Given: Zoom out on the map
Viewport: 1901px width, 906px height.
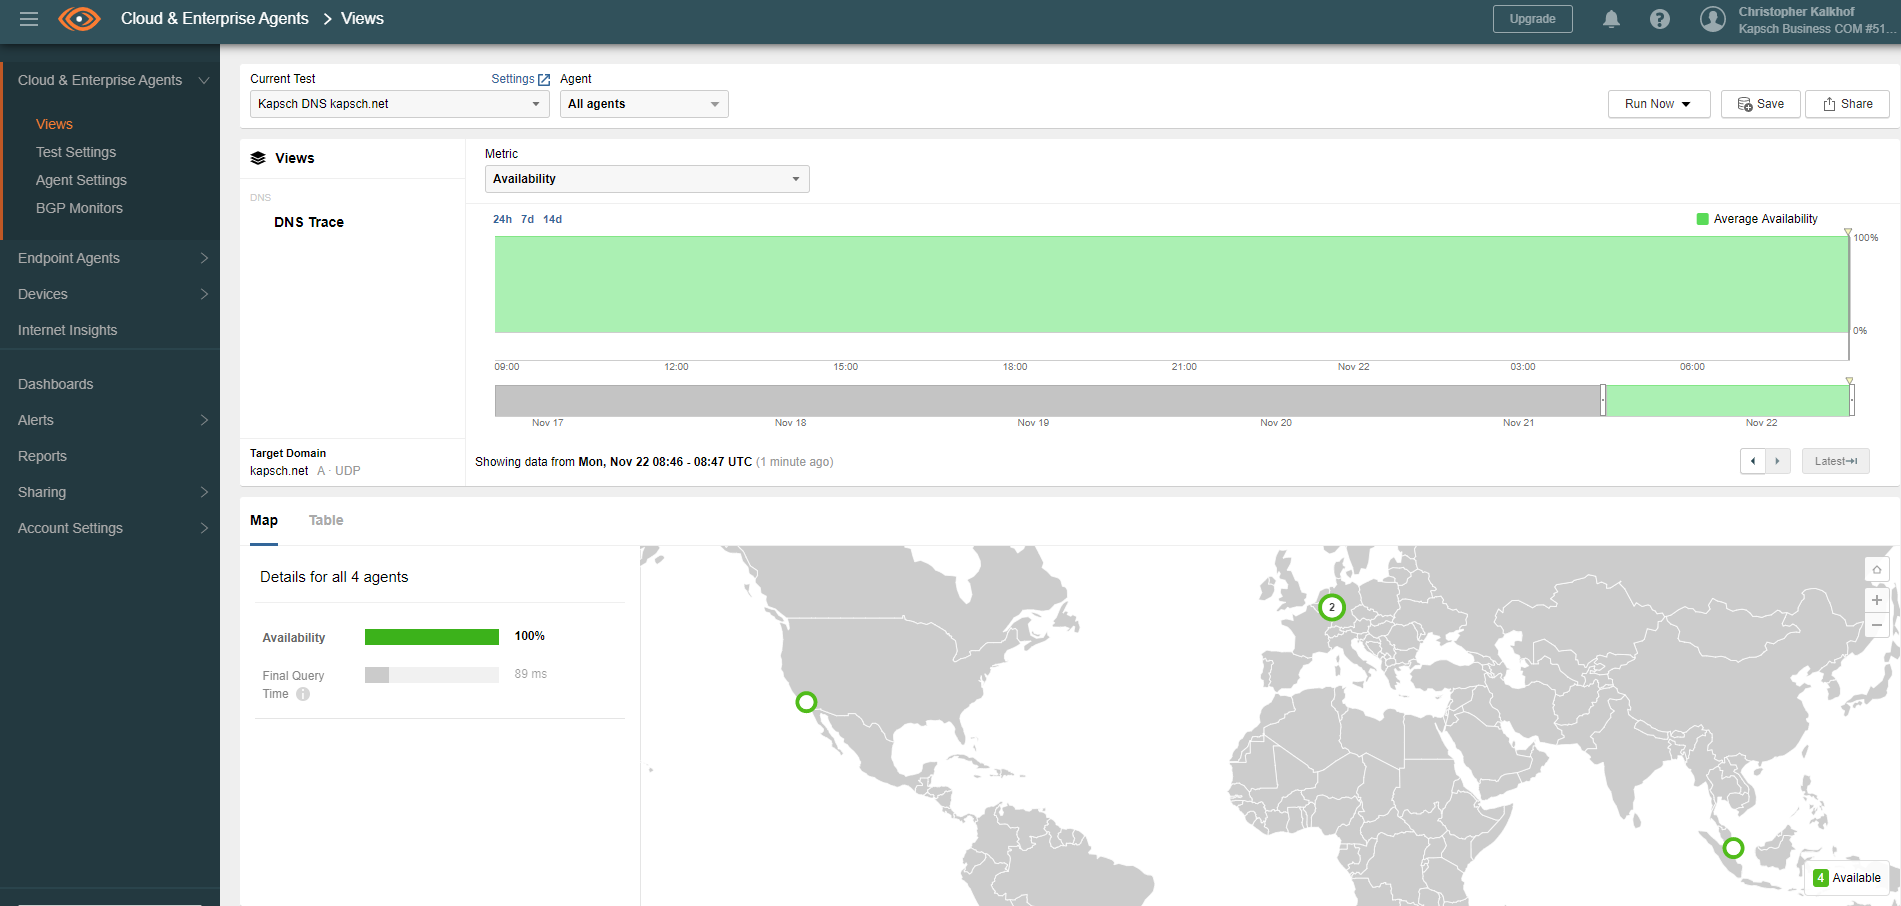Looking at the screenshot, I should click(x=1877, y=625).
